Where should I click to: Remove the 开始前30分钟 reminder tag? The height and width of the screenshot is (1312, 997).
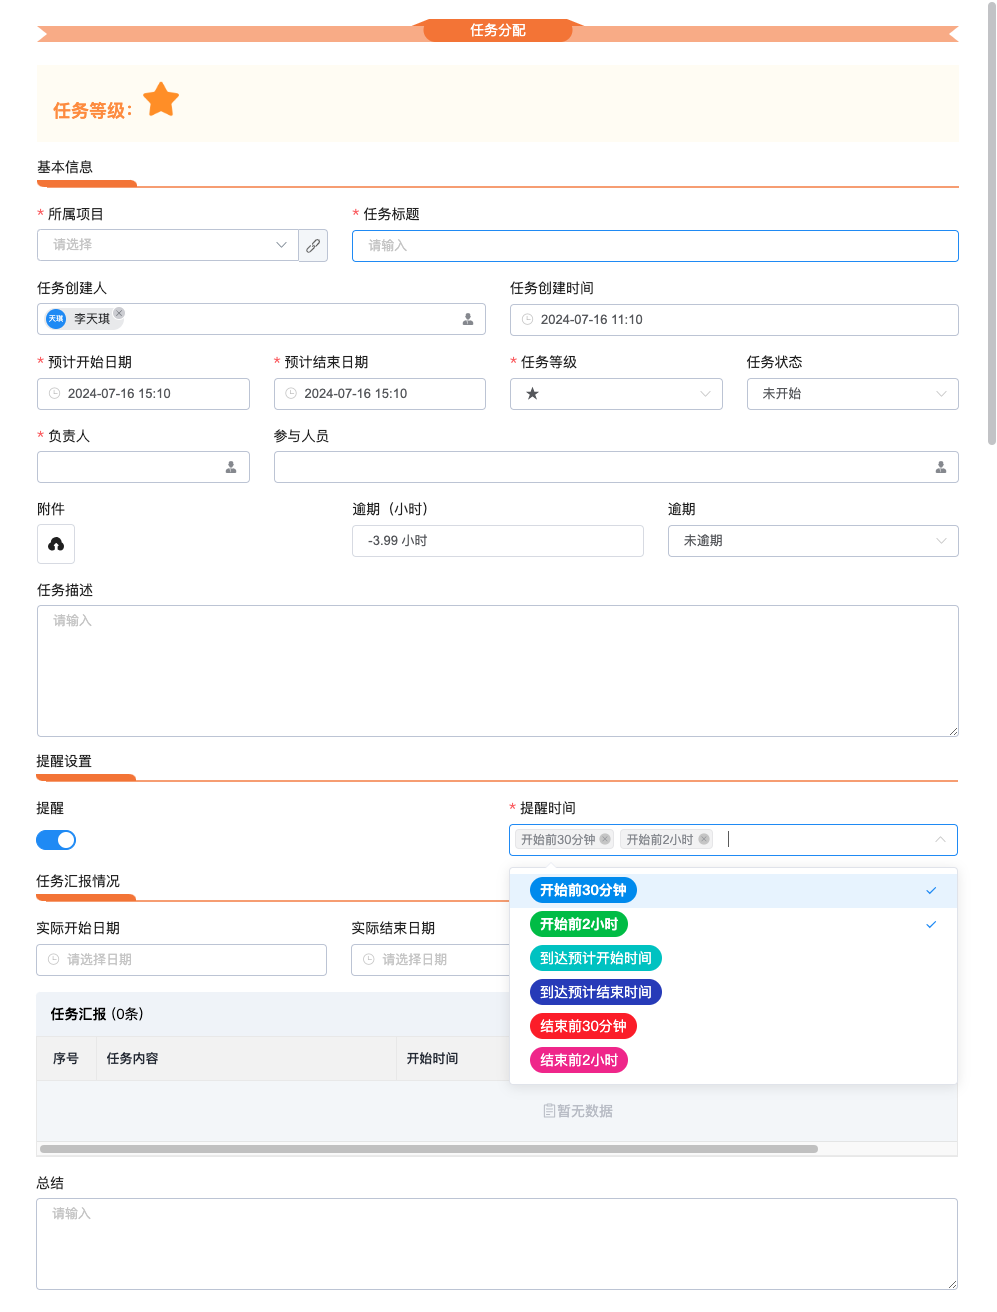click(x=605, y=839)
